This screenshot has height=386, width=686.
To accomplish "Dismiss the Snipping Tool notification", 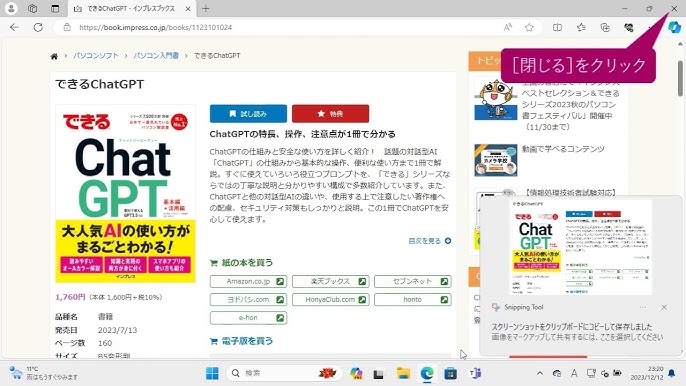I will (664, 307).
